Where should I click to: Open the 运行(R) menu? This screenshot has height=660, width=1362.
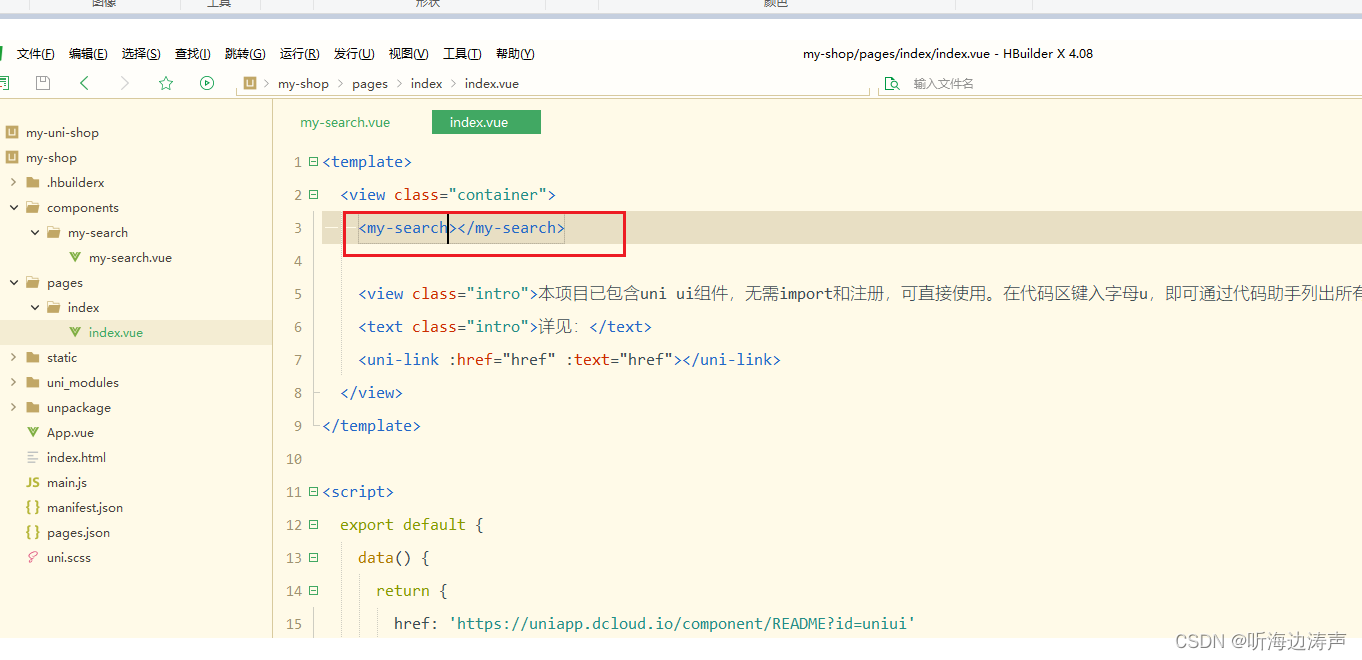click(x=299, y=54)
